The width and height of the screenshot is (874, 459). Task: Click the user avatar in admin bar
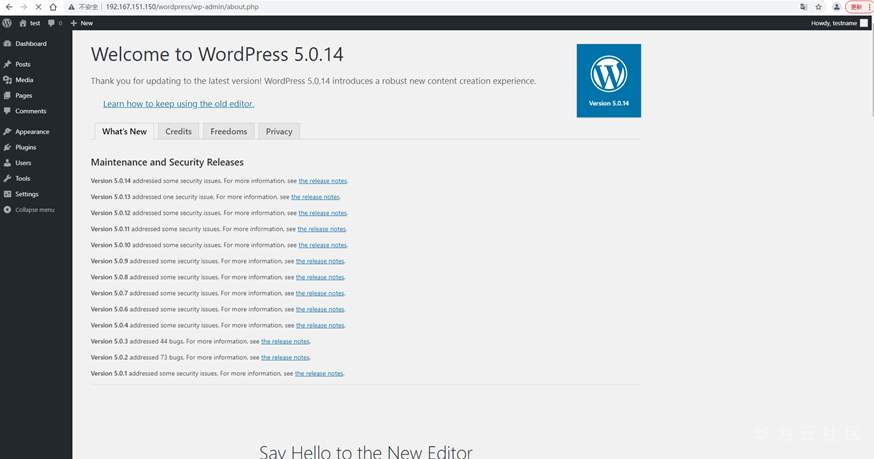(x=864, y=23)
